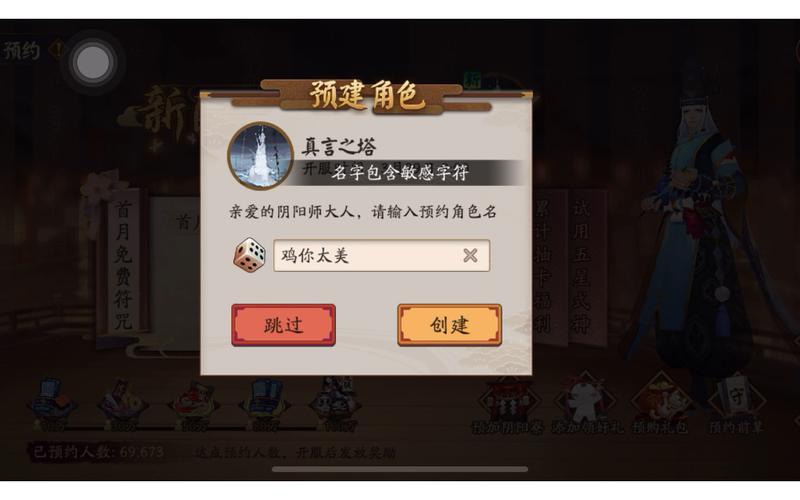Open the 预约 tab at top left
This screenshot has height=500, width=800.
[x=21, y=50]
